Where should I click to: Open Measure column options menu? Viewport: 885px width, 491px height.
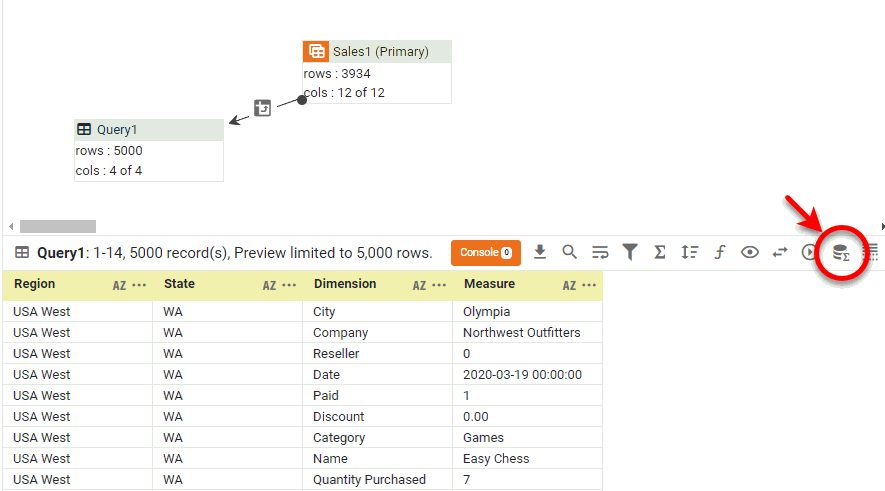pyautogui.click(x=590, y=286)
